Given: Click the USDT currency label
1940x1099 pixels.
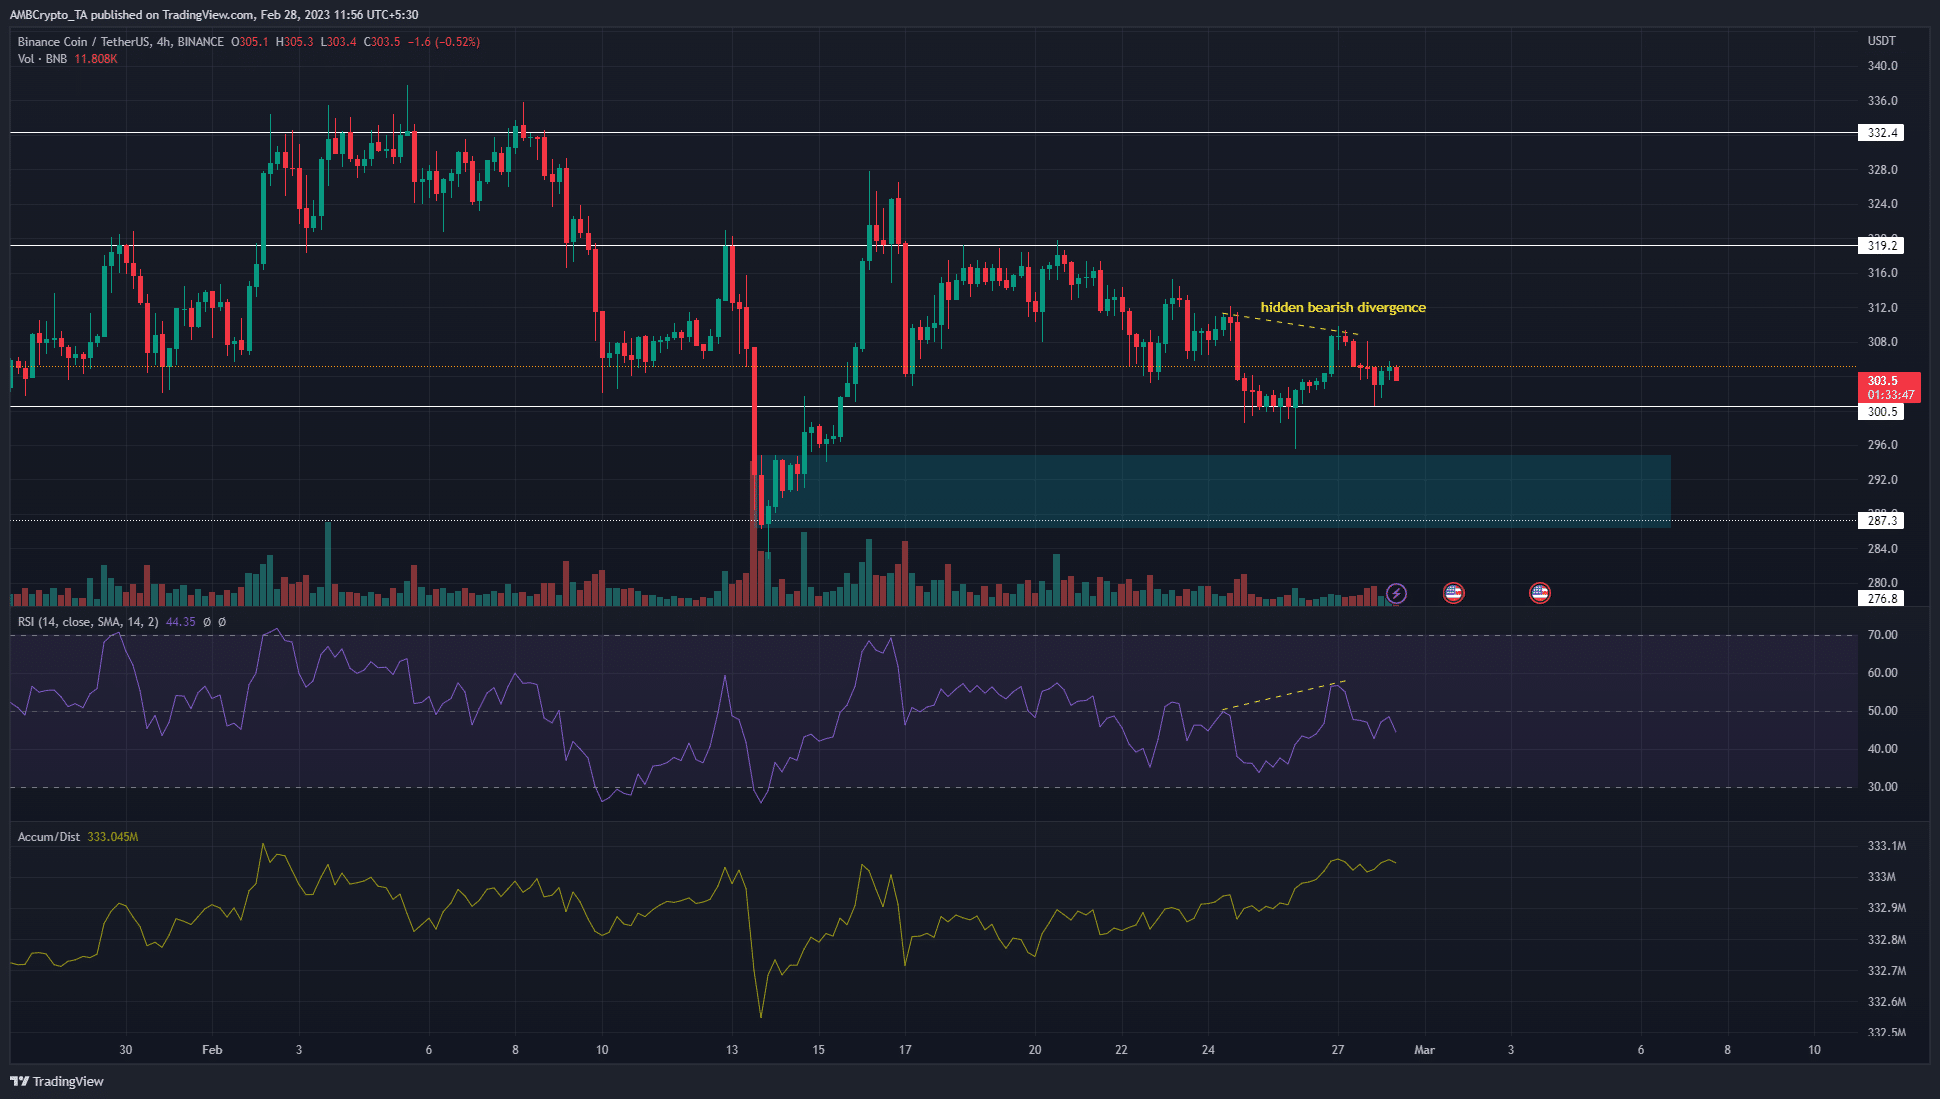Looking at the screenshot, I should point(1881,41).
